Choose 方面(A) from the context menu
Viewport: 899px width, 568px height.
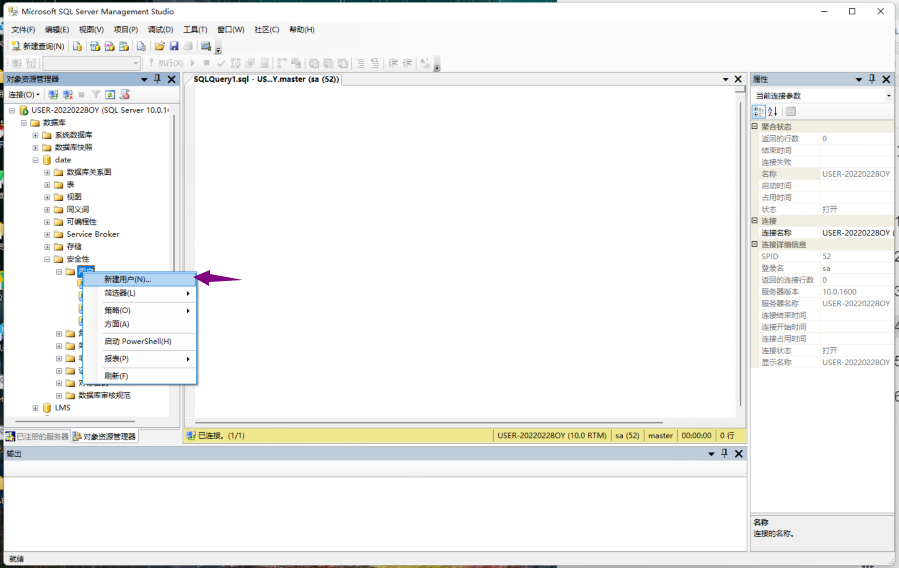click(x=139, y=324)
